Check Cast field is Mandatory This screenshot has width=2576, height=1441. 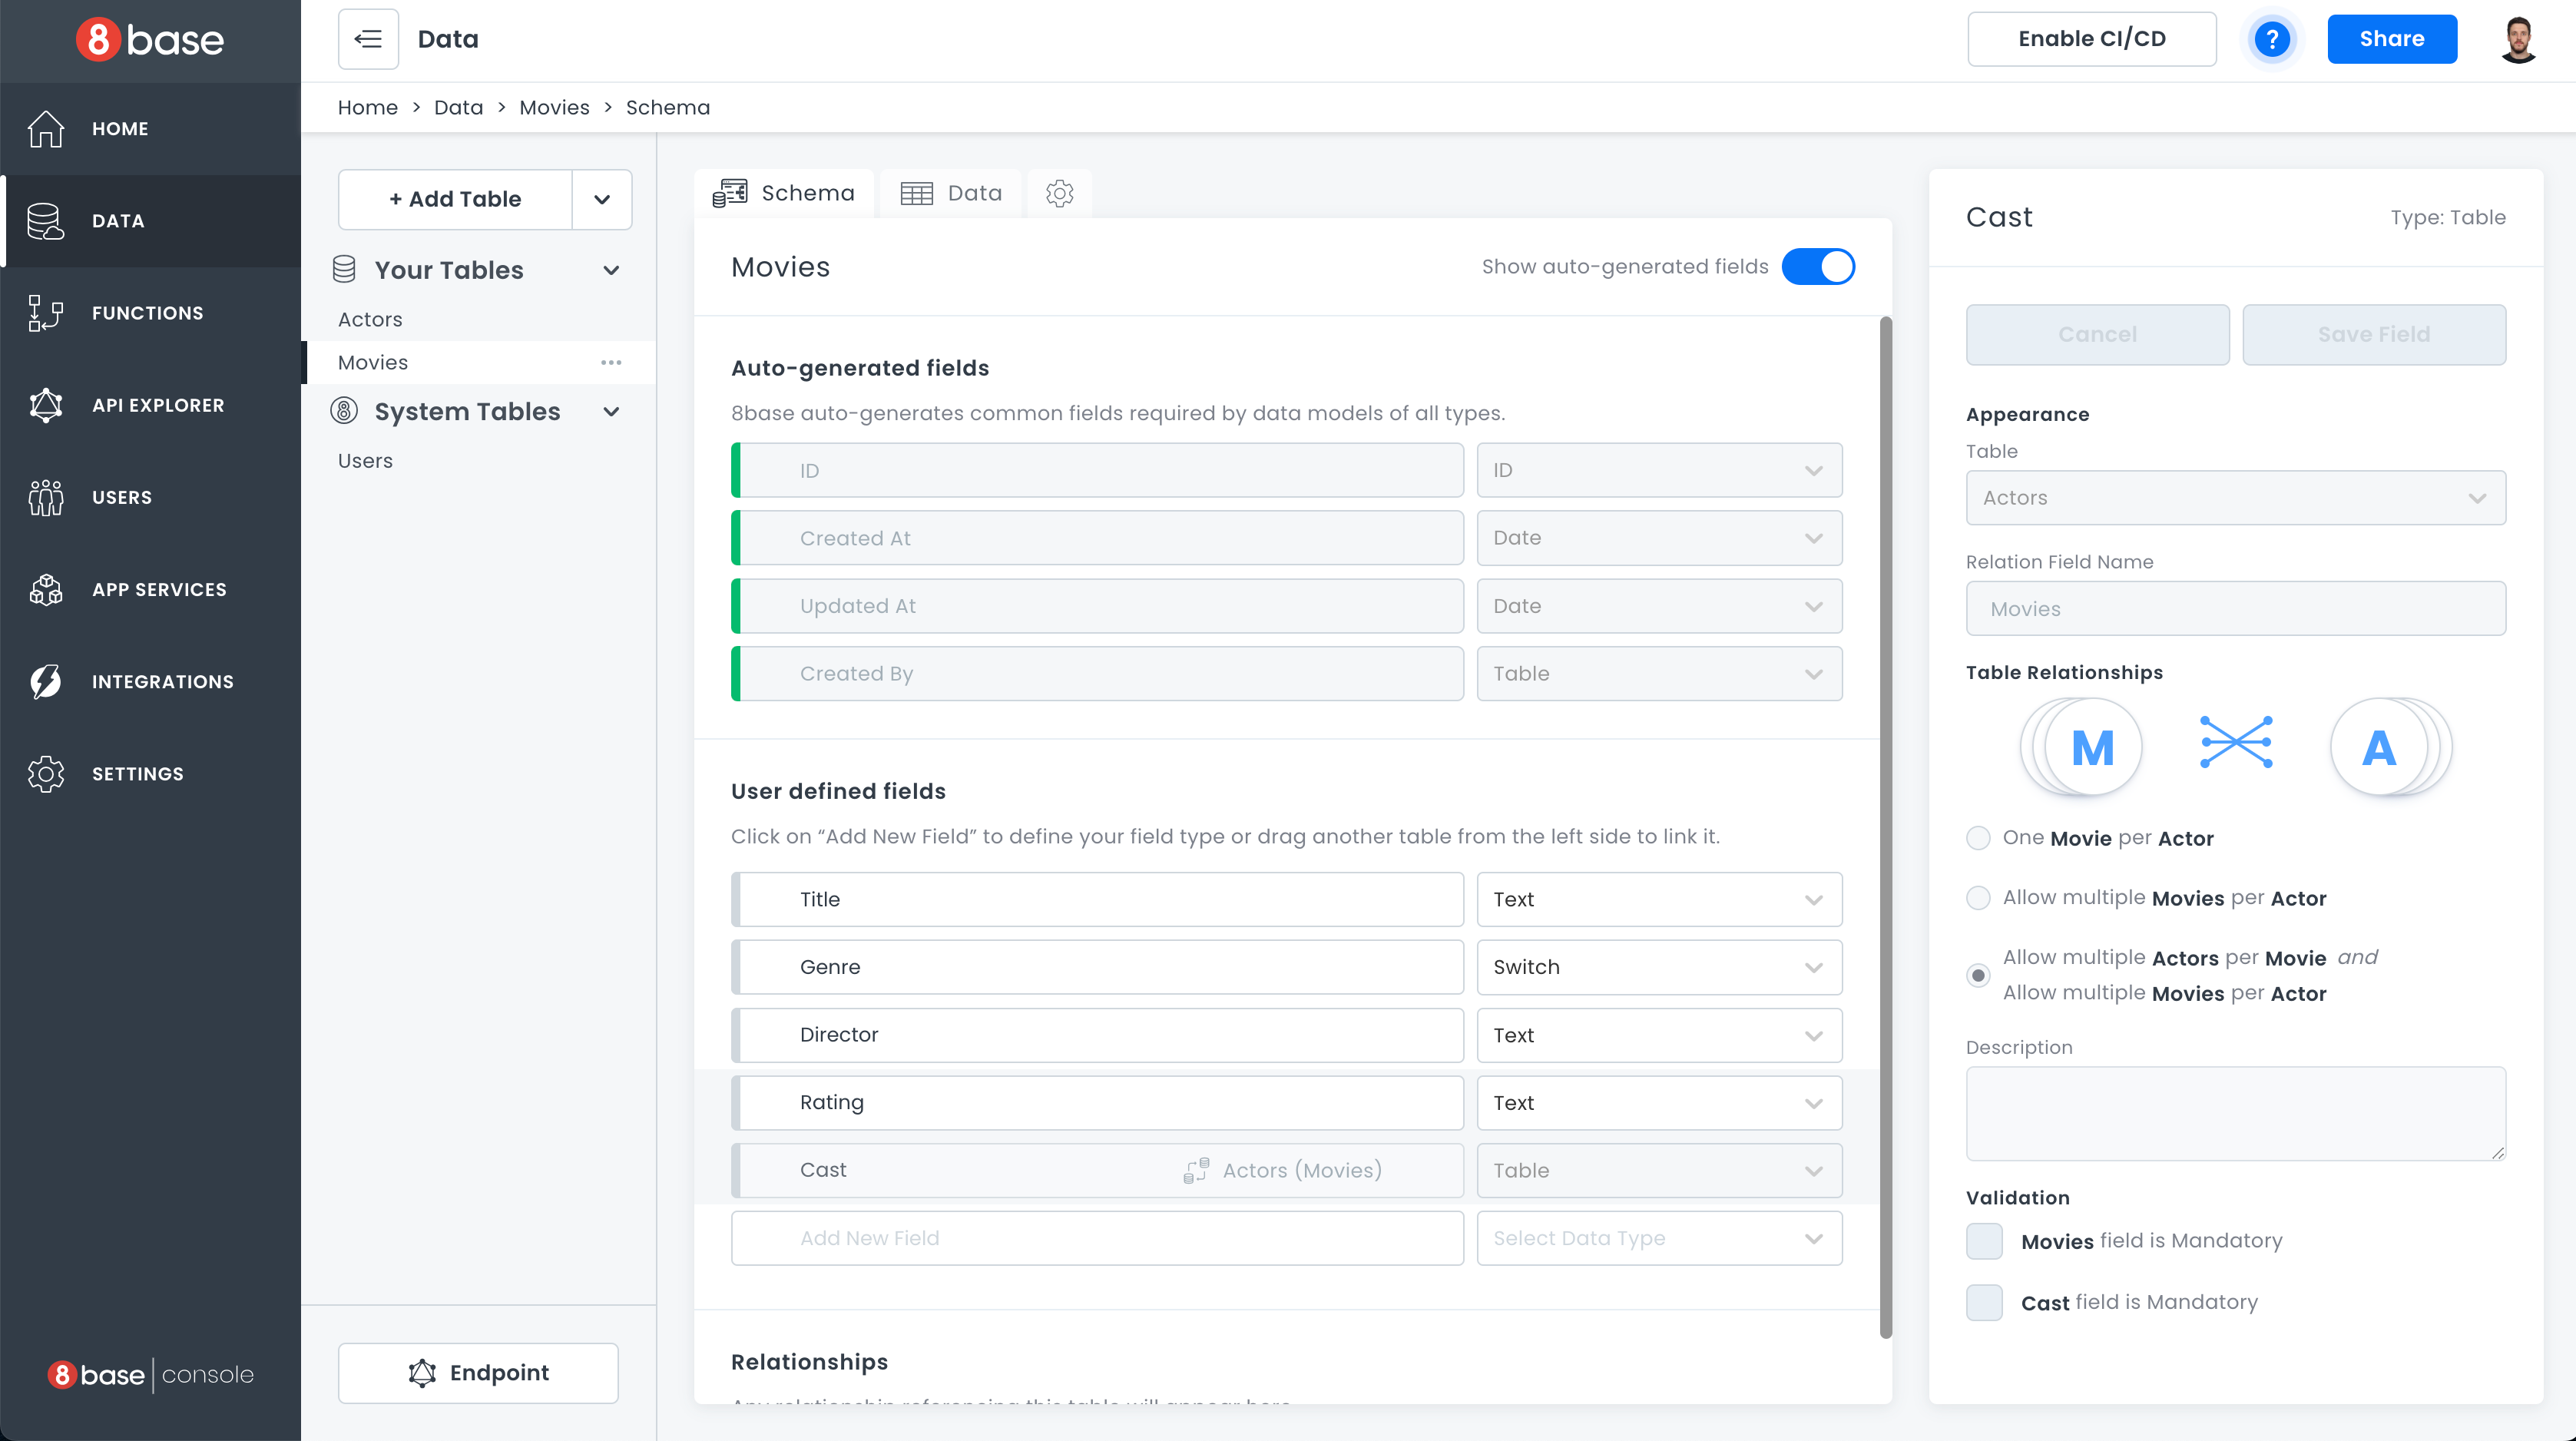[1984, 1302]
